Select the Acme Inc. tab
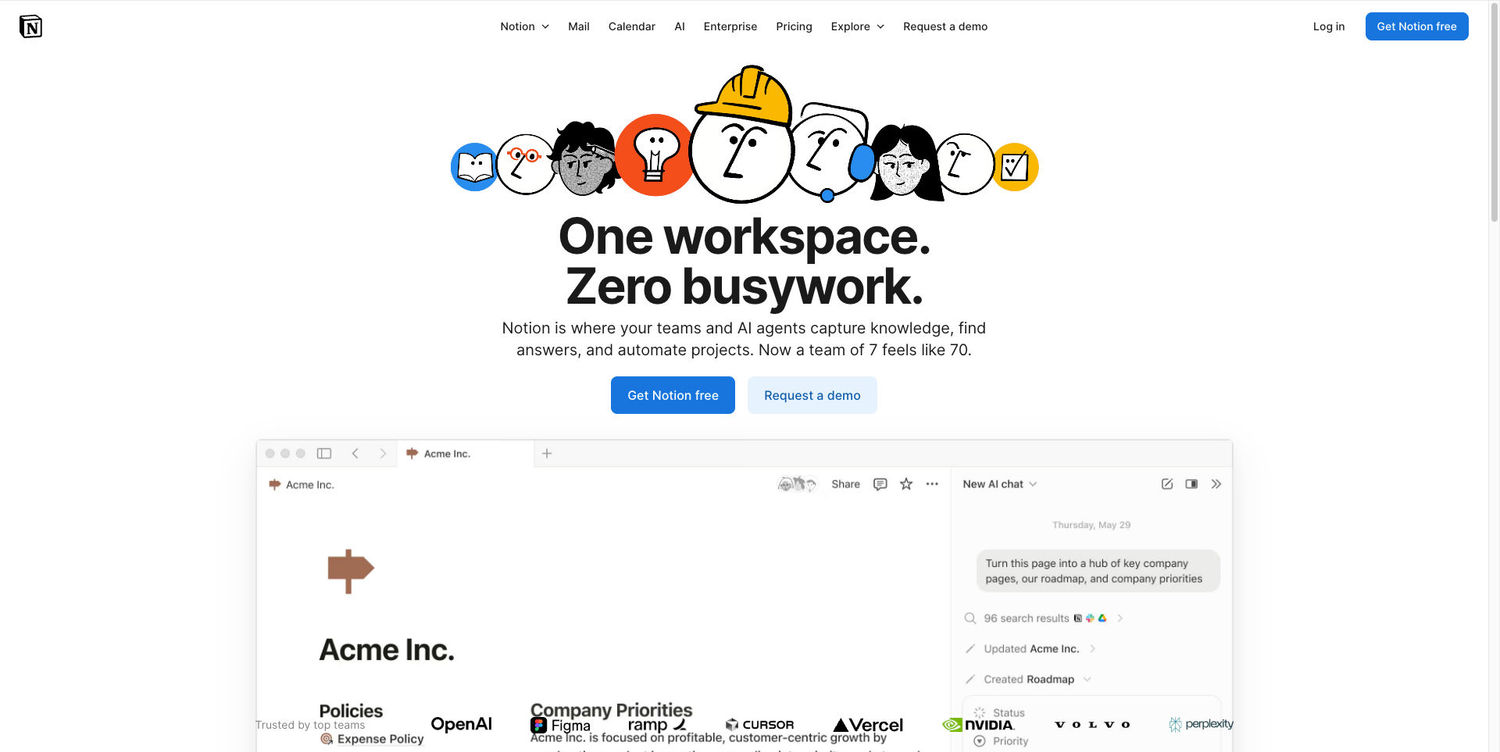This screenshot has width=1500, height=752. point(465,453)
